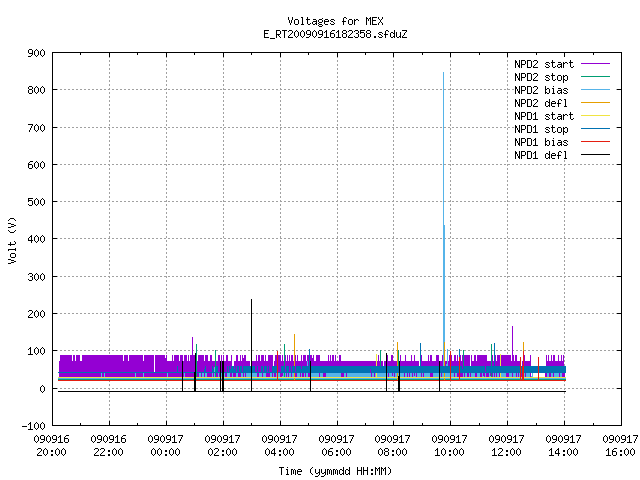Click the '090917 00:00' time tick label
The height and width of the screenshot is (480, 640).
(165, 446)
